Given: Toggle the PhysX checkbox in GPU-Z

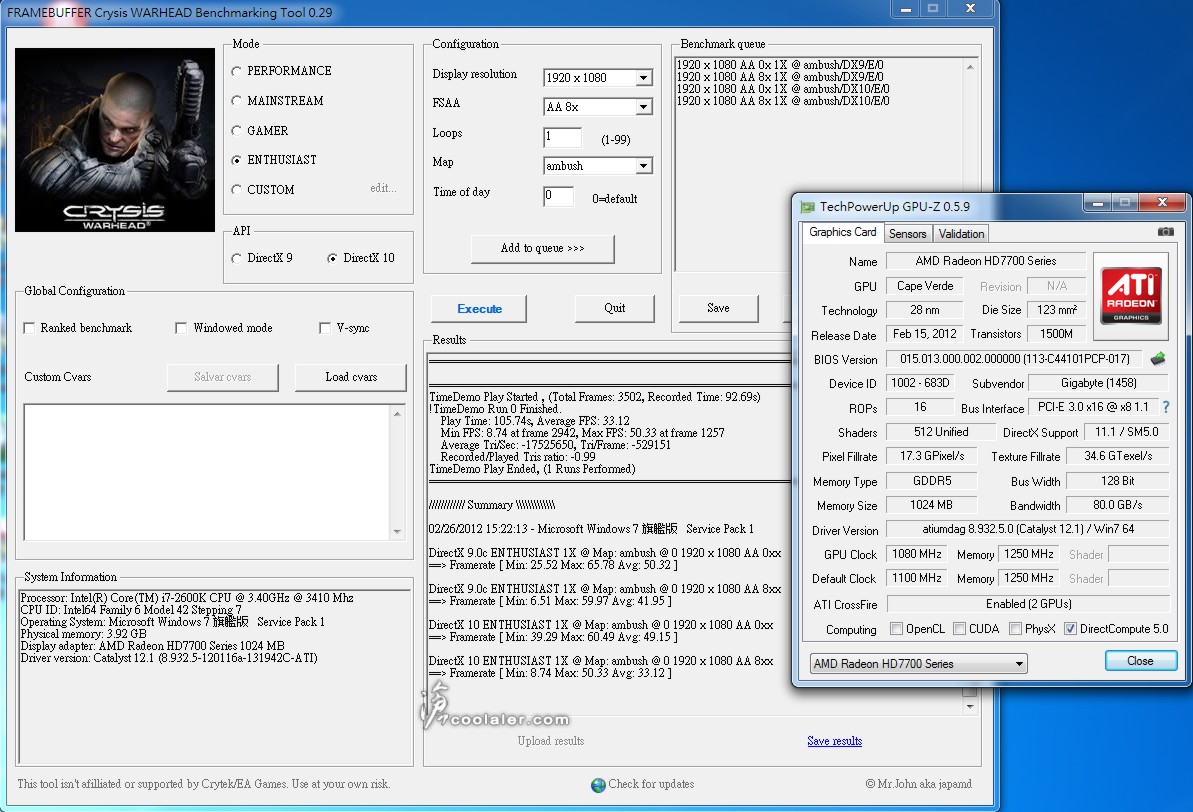Looking at the screenshot, I should pyautogui.click(x=1015, y=629).
